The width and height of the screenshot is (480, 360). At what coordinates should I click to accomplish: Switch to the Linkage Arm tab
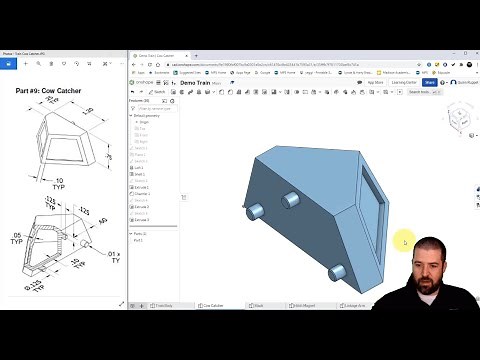pos(353,306)
